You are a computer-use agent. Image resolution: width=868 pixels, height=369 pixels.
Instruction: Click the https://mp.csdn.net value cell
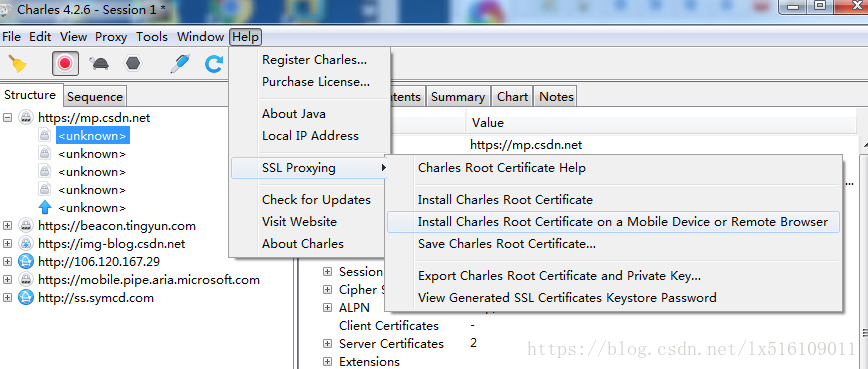tap(526, 145)
